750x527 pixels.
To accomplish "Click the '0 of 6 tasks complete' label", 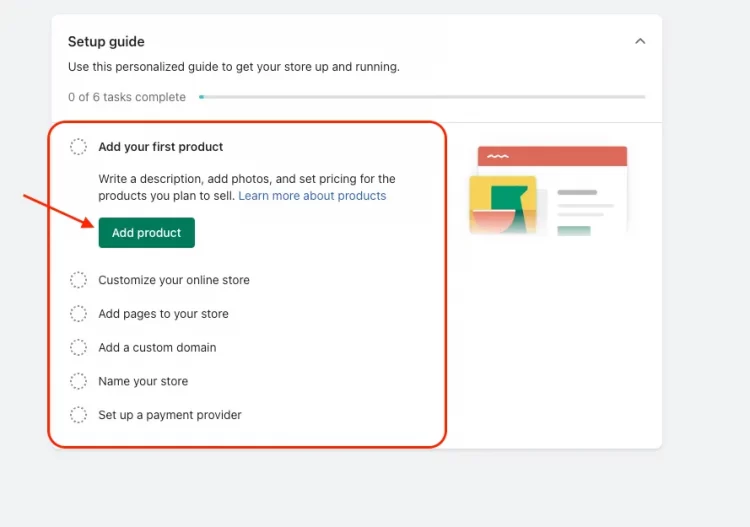I will (127, 97).
